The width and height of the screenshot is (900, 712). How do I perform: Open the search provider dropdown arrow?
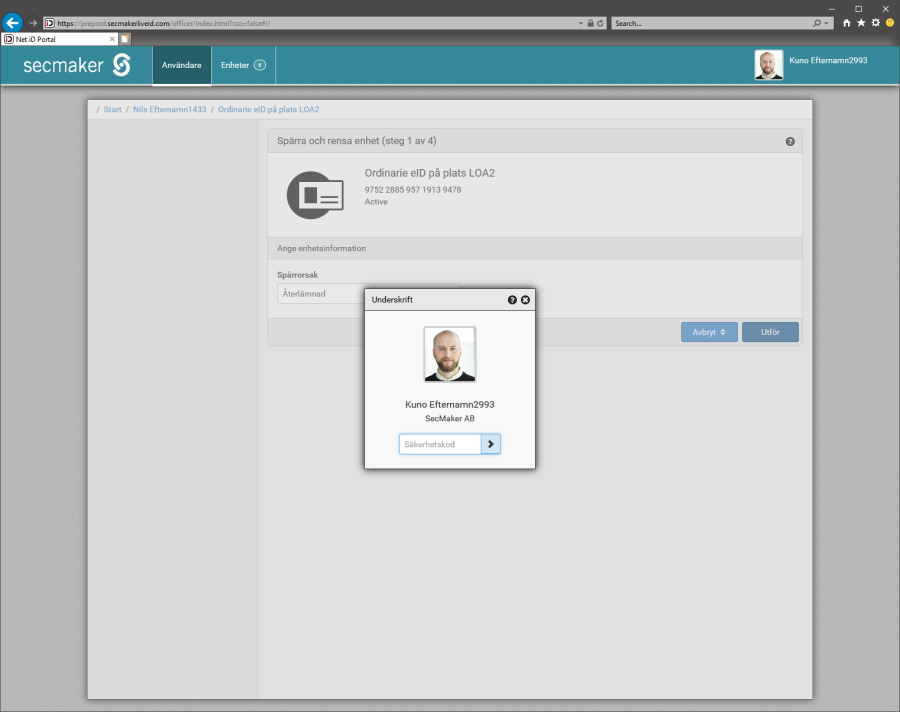827,24
